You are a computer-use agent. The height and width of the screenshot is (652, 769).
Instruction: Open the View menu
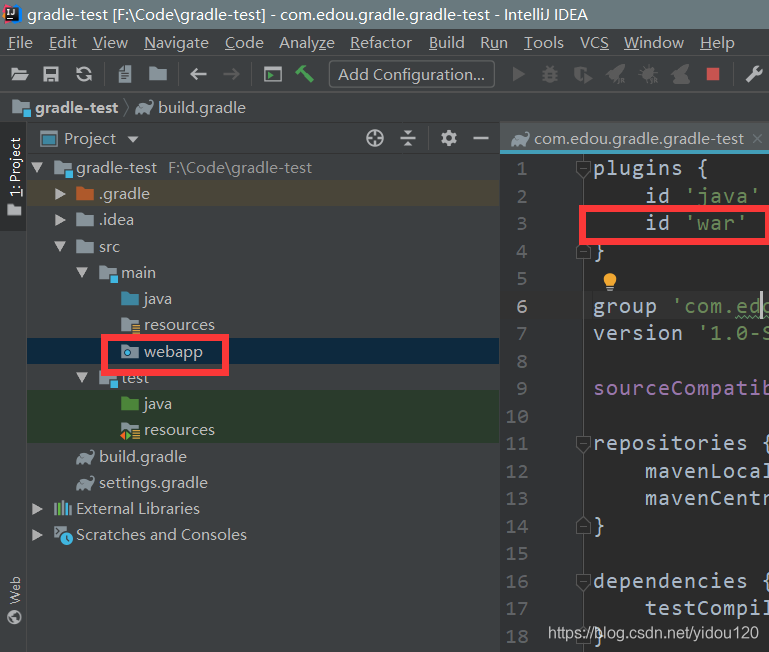tap(110, 43)
